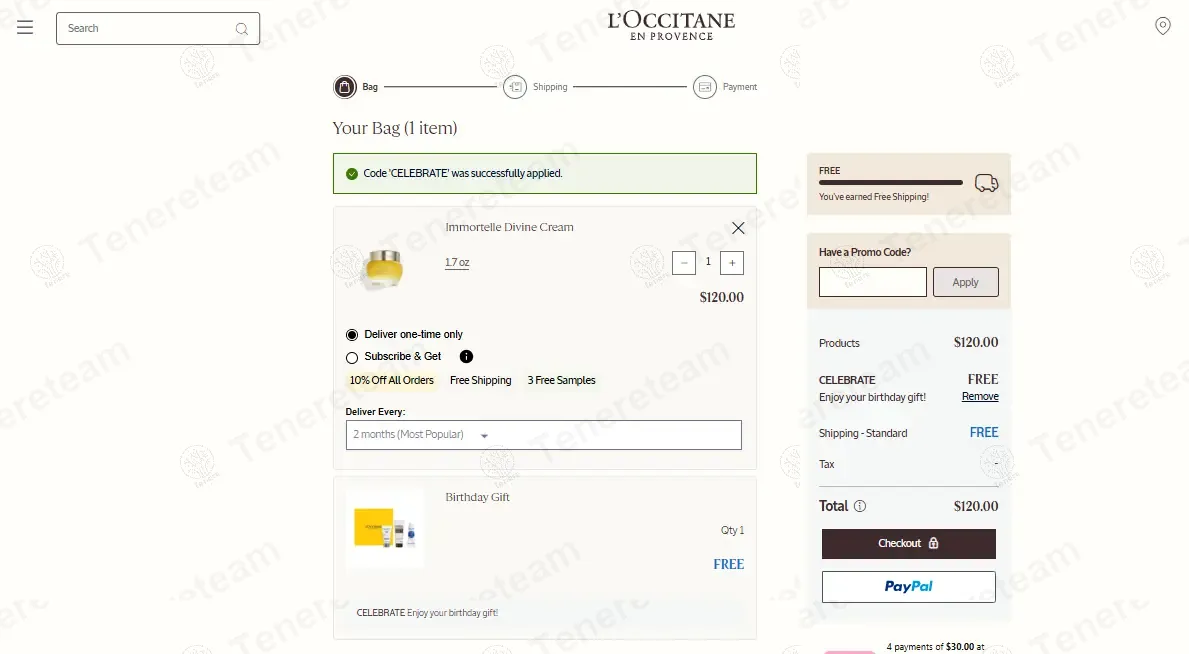Remove Immortelle Divine Cream with X icon
1189x654 pixels.
pyautogui.click(x=738, y=228)
